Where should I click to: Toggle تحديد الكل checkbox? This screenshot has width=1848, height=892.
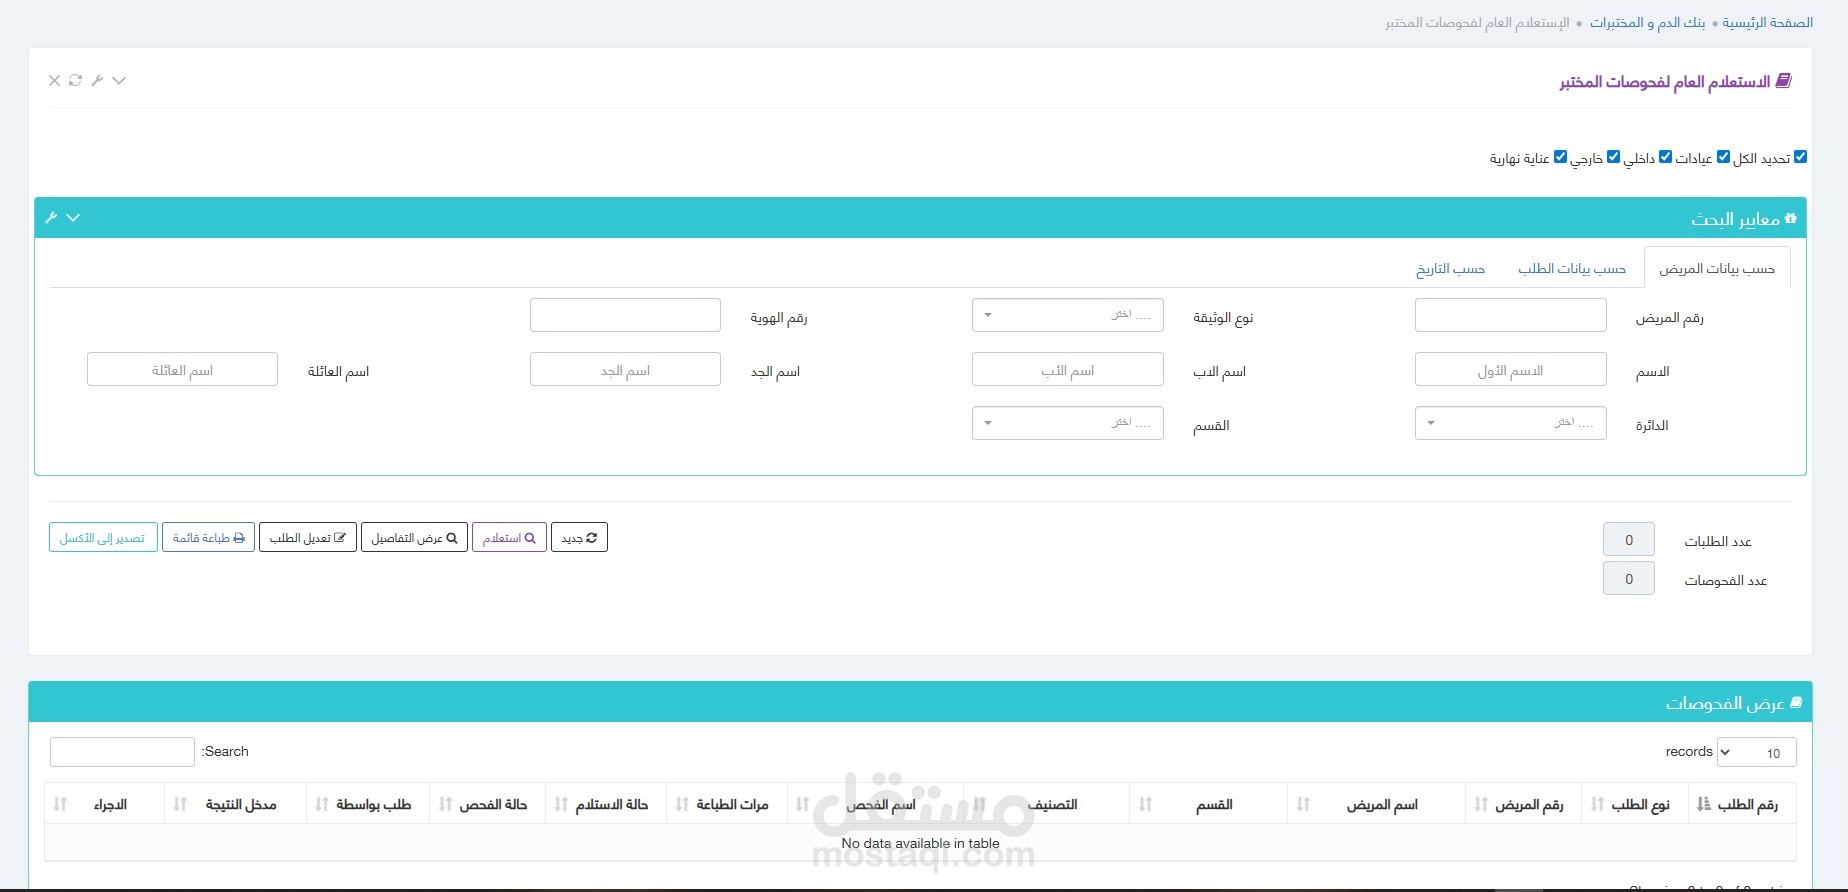[1800, 157]
